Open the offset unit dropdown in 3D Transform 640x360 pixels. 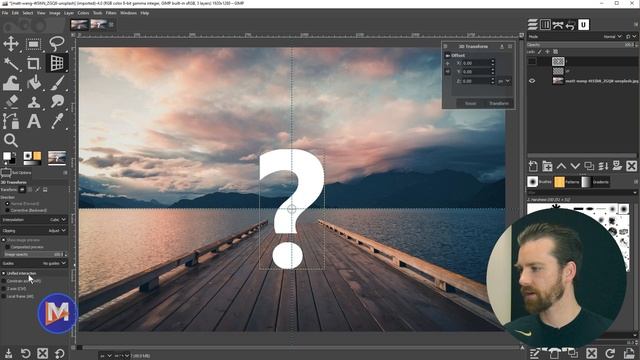504,81
